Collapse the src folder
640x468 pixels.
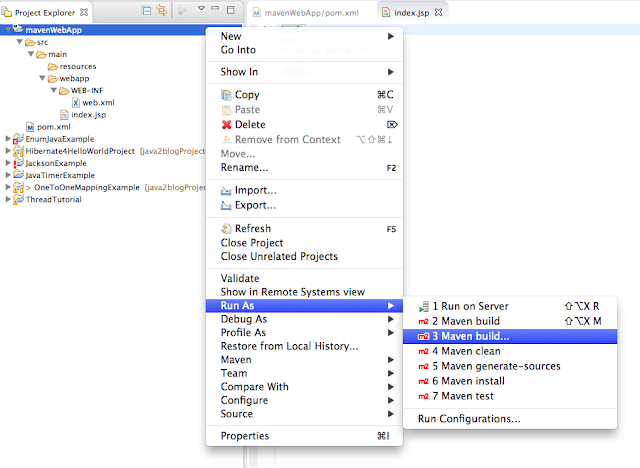pyautogui.click(x=19, y=42)
